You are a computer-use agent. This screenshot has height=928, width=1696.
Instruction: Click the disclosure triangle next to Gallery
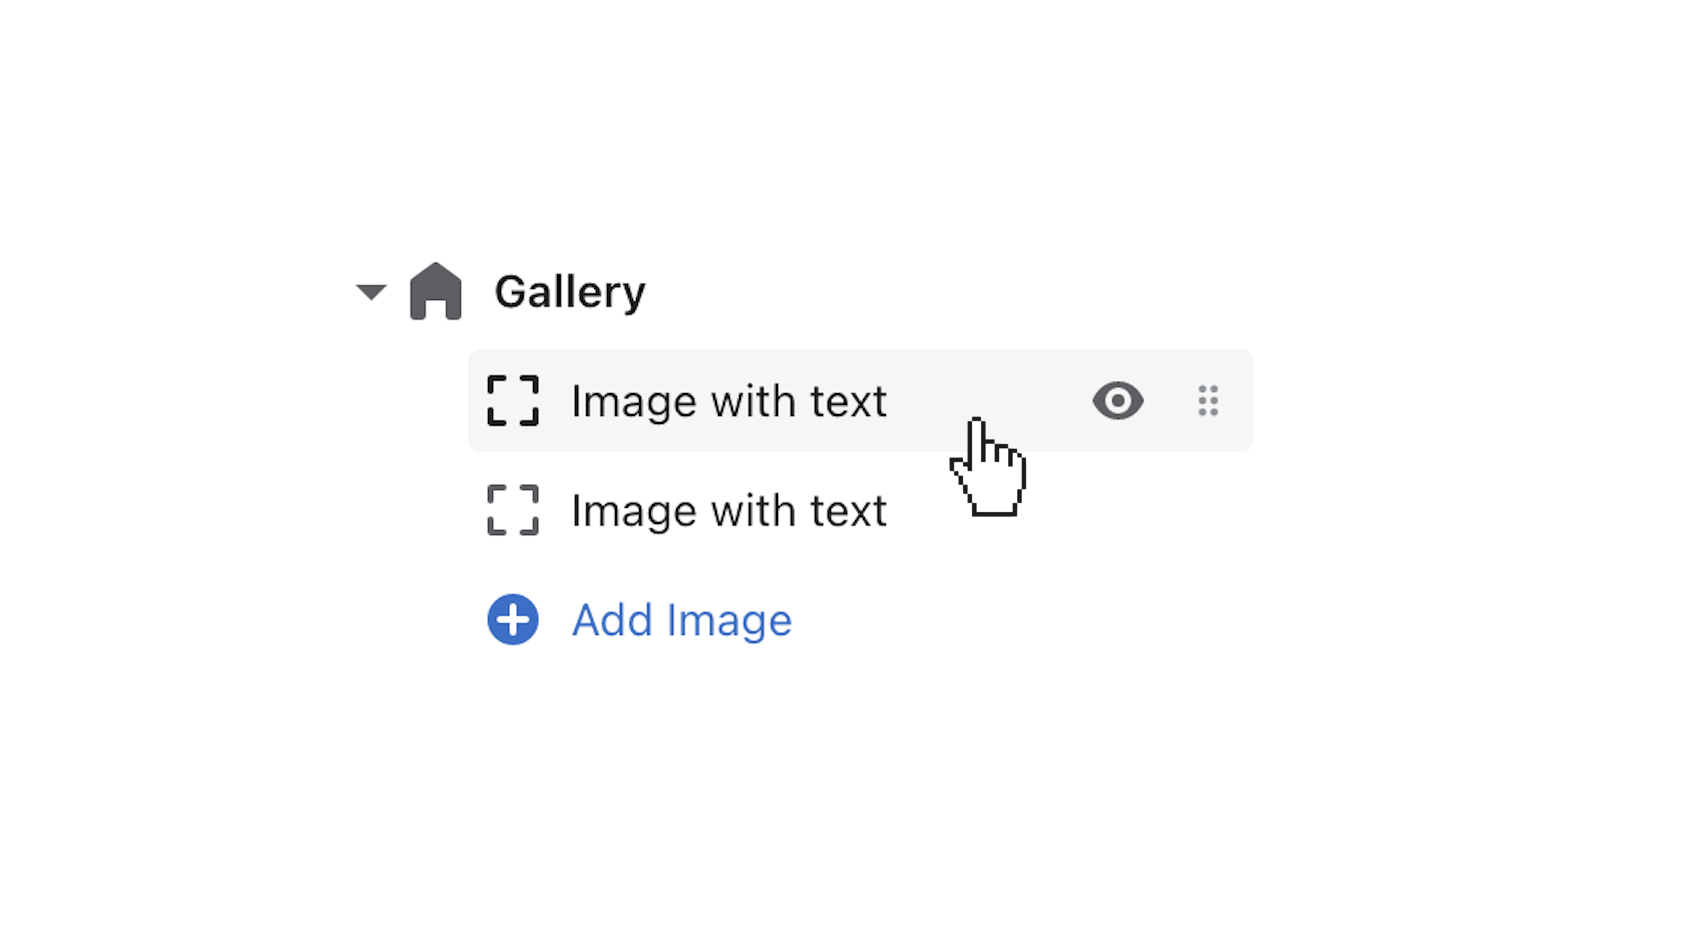(x=369, y=291)
